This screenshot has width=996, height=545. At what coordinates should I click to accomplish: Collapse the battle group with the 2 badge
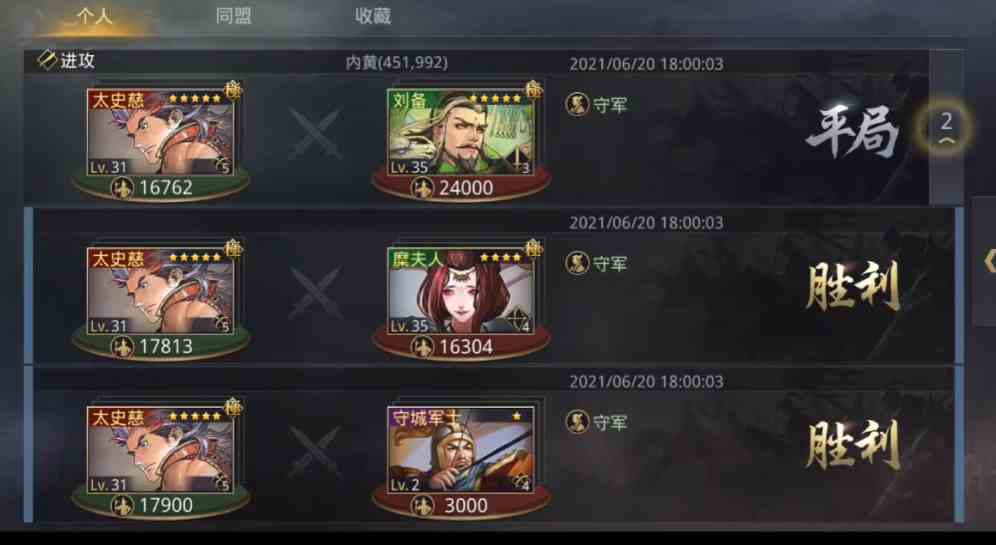pos(946,126)
